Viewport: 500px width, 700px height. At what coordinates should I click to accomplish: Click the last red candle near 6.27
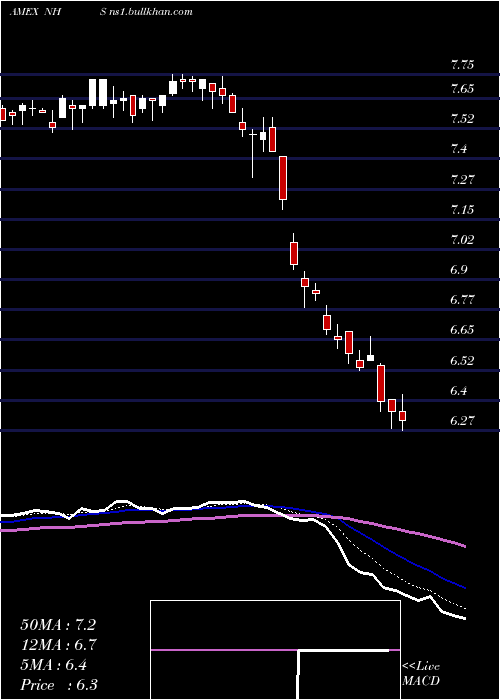click(x=403, y=416)
